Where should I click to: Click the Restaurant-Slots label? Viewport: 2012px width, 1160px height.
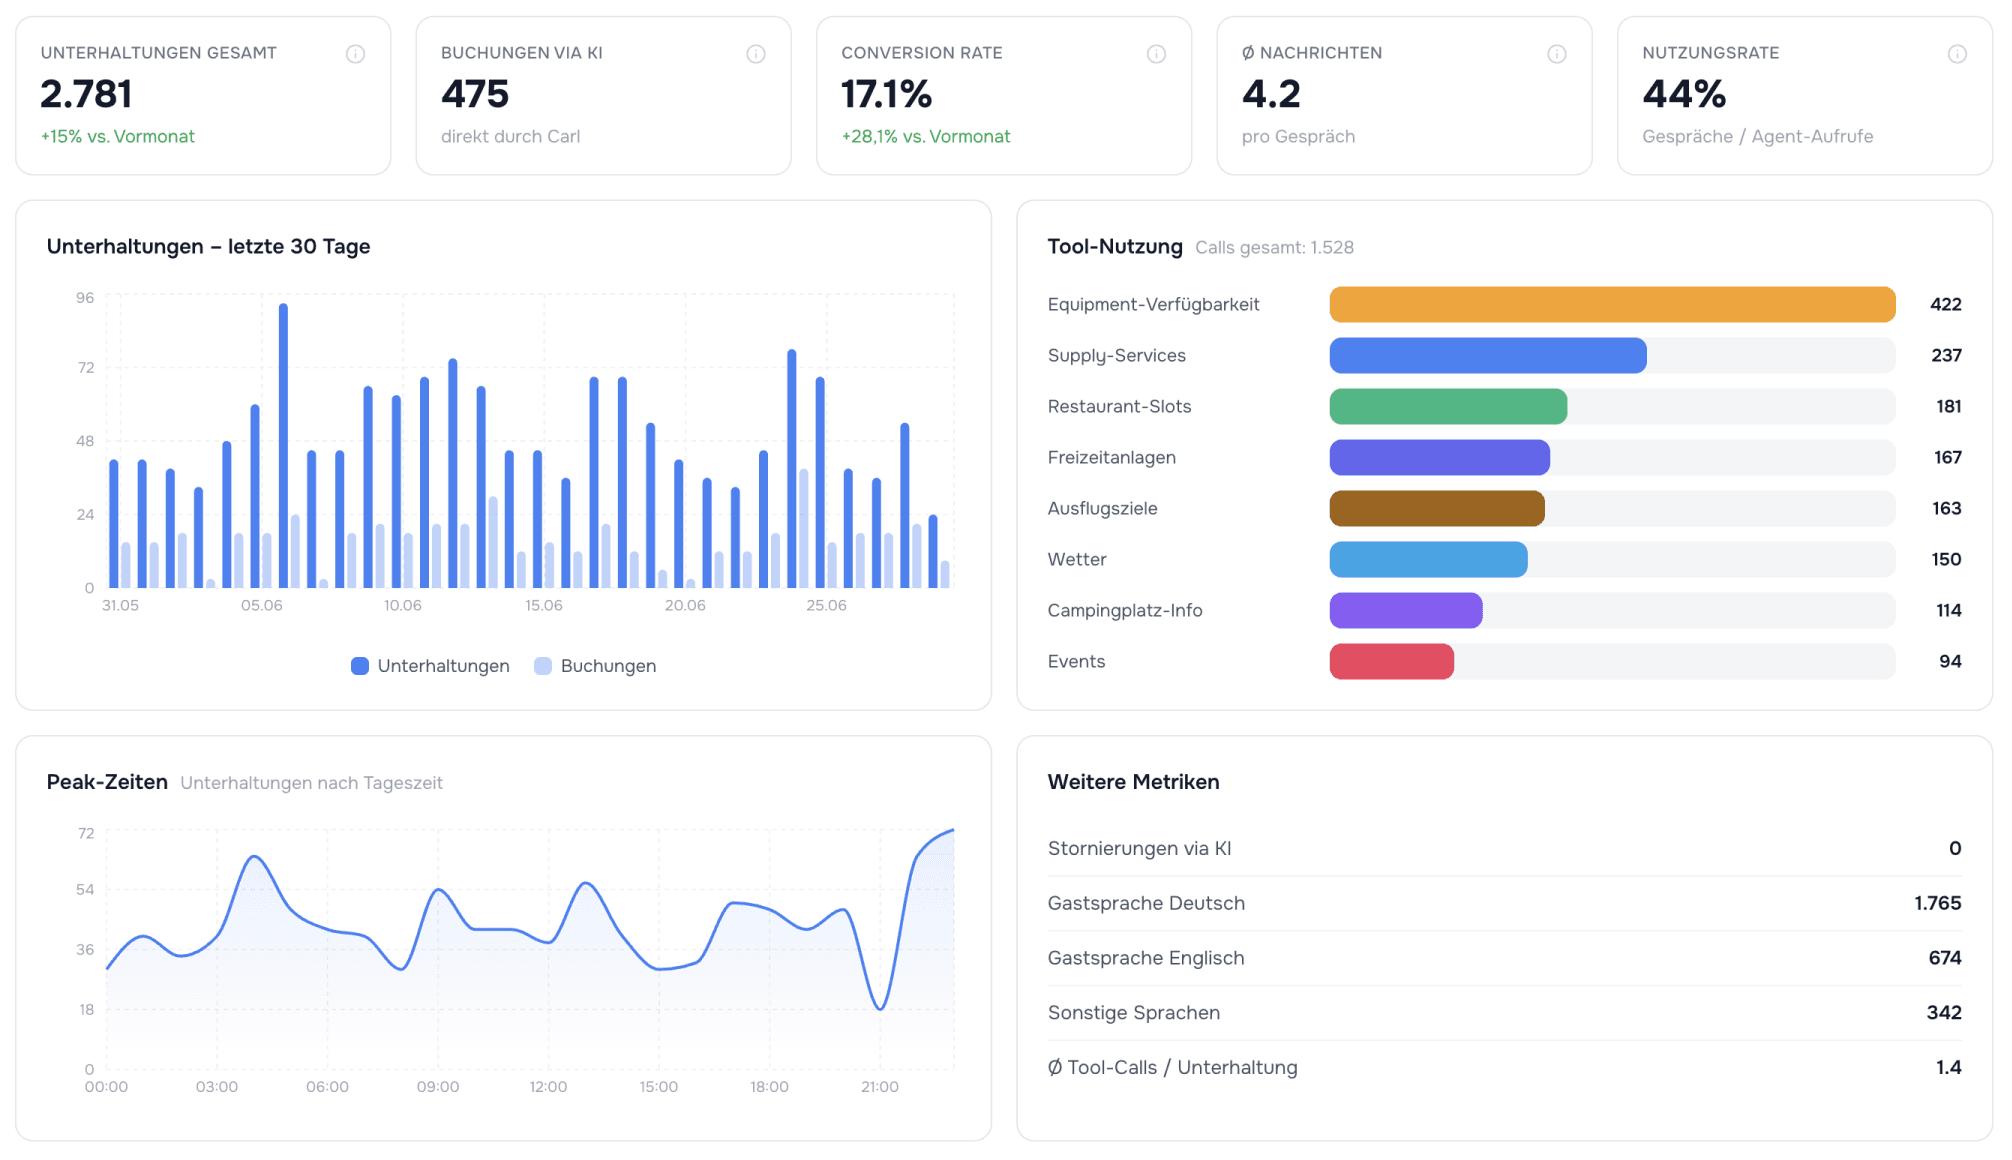(x=1119, y=407)
